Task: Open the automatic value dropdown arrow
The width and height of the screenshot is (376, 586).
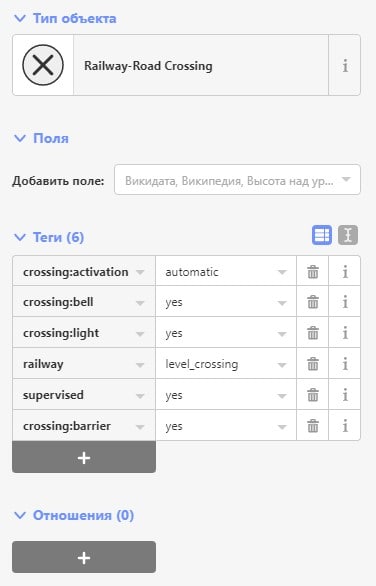Action: tap(282, 272)
